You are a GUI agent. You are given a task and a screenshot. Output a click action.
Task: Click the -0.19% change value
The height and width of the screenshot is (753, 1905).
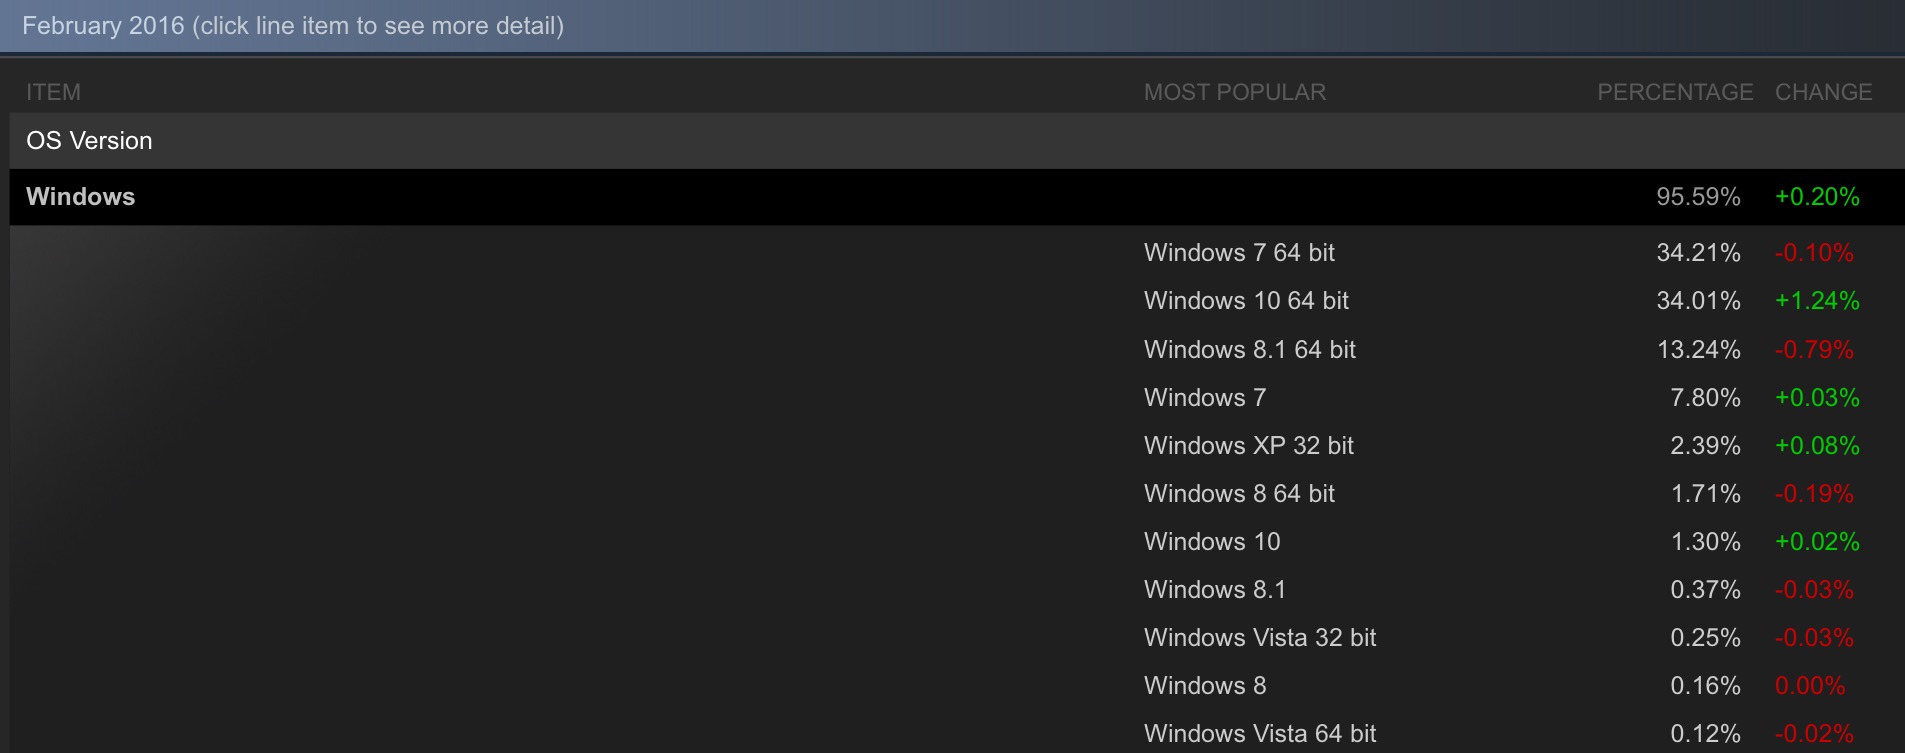point(1814,494)
